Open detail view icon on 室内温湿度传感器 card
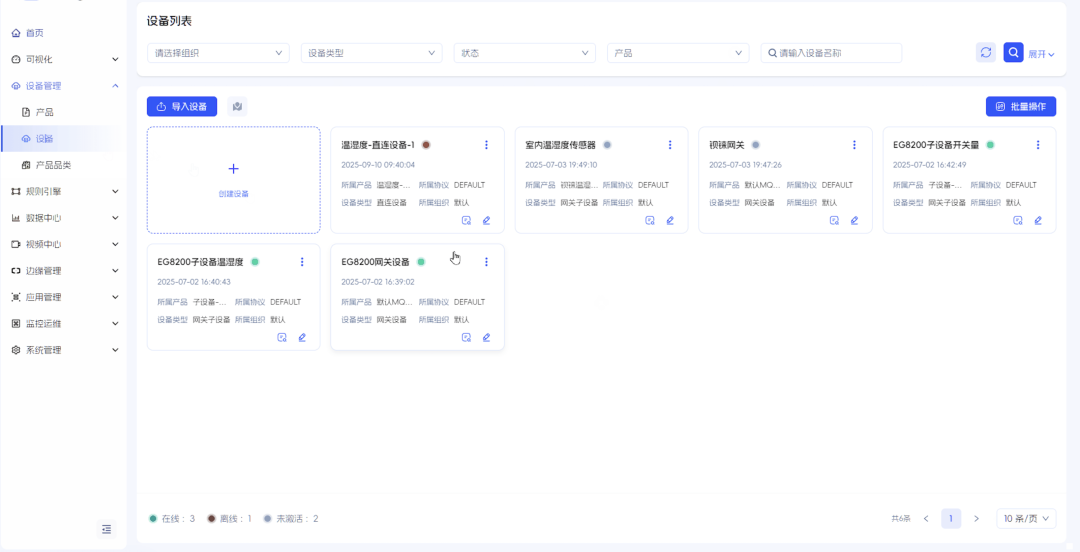The height and width of the screenshot is (552, 1080). [x=650, y=221]
